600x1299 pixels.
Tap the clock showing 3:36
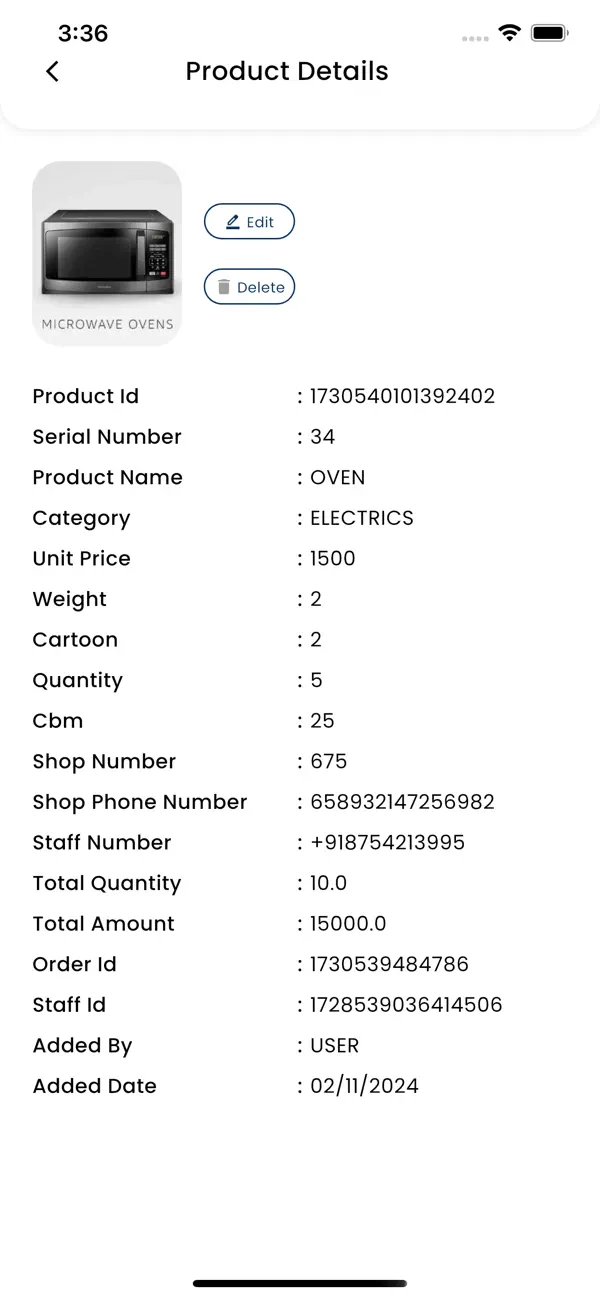83,33
